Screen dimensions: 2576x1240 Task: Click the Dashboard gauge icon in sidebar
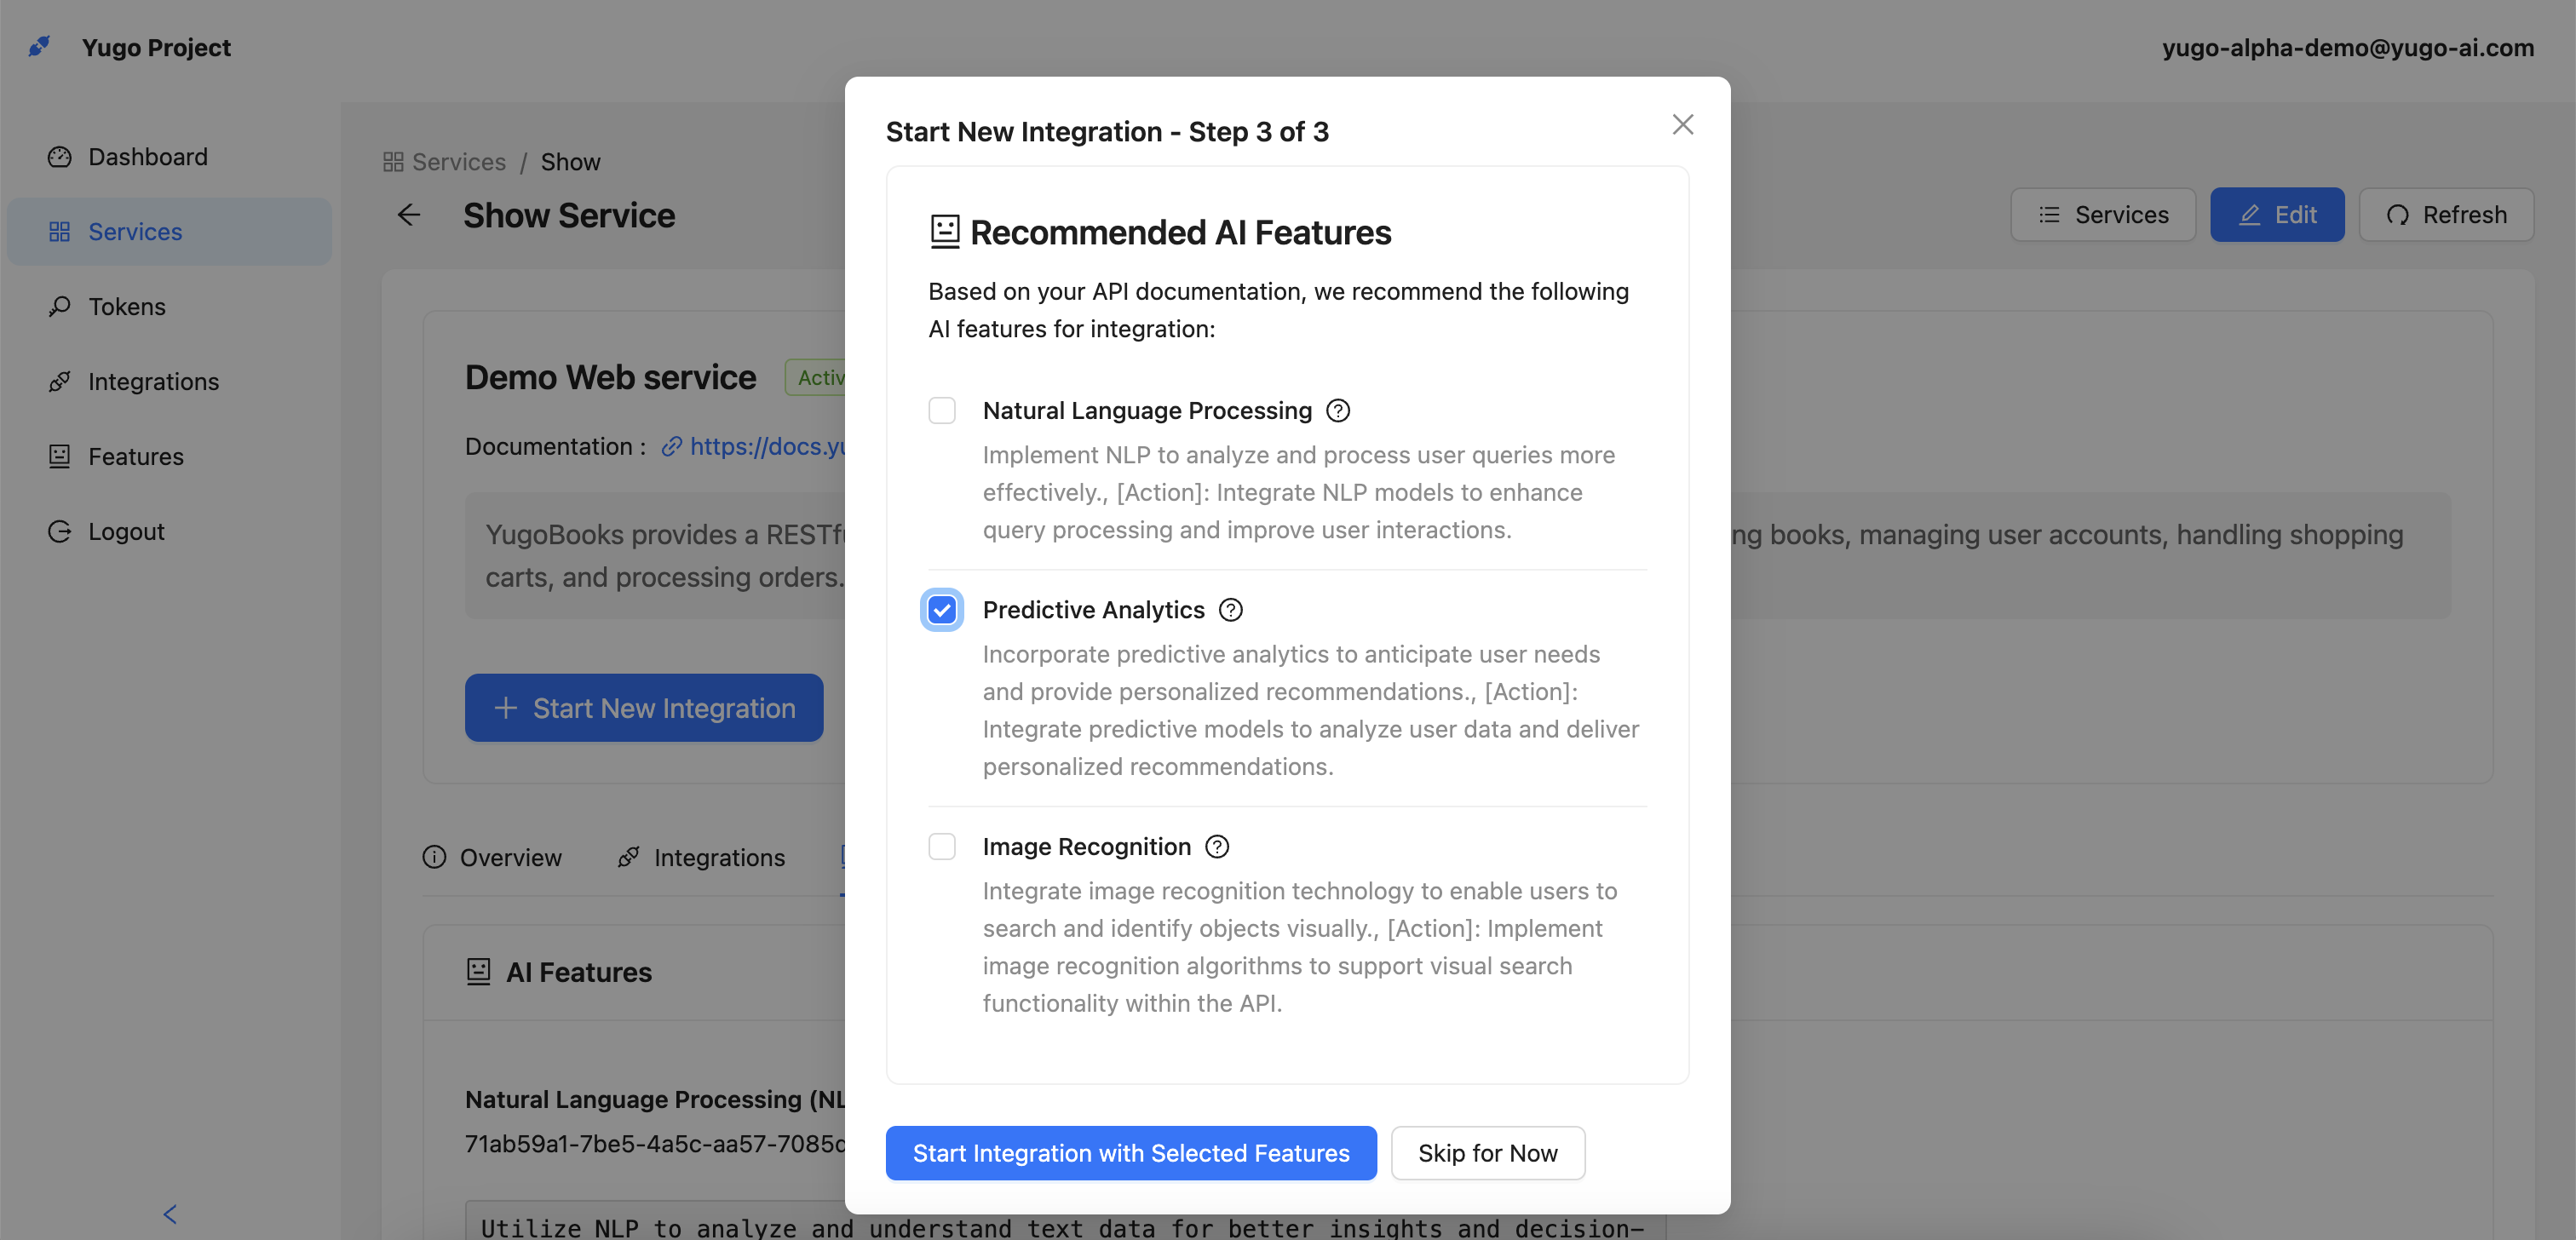(x=60, y=157)
